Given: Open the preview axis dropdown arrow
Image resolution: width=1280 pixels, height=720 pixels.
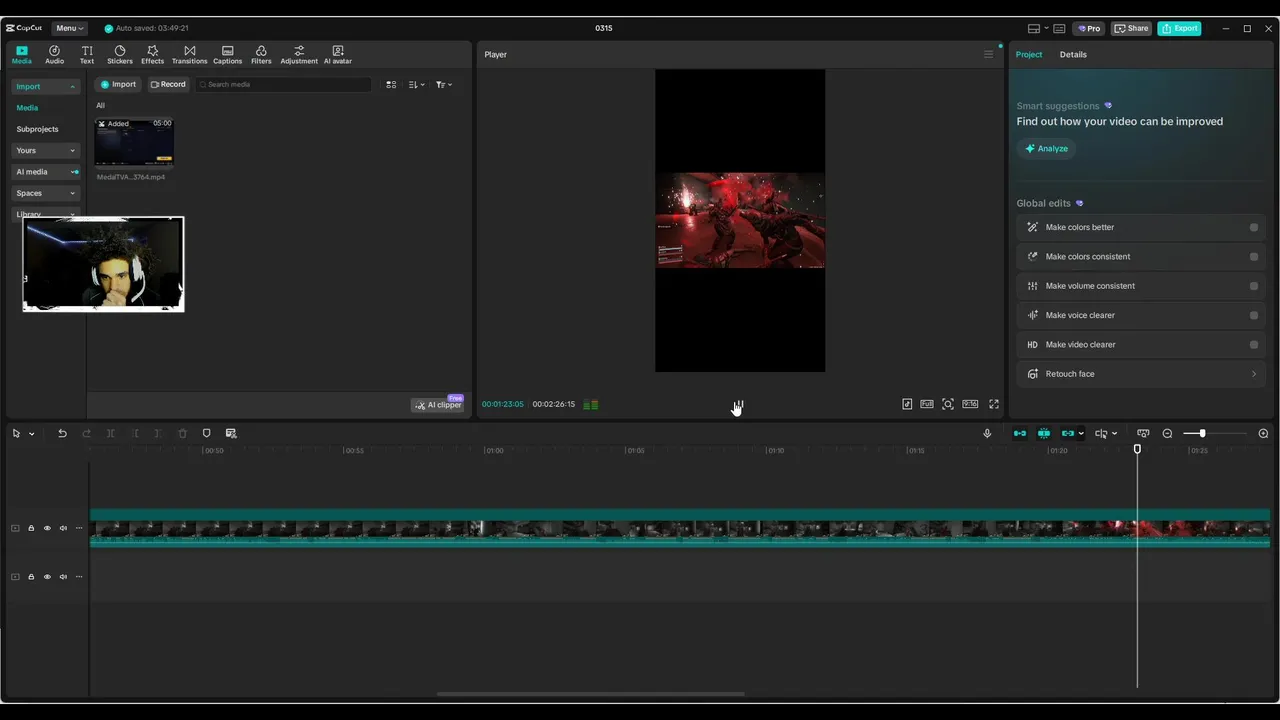Looking at the screenshot, I should pos(1114,433).
